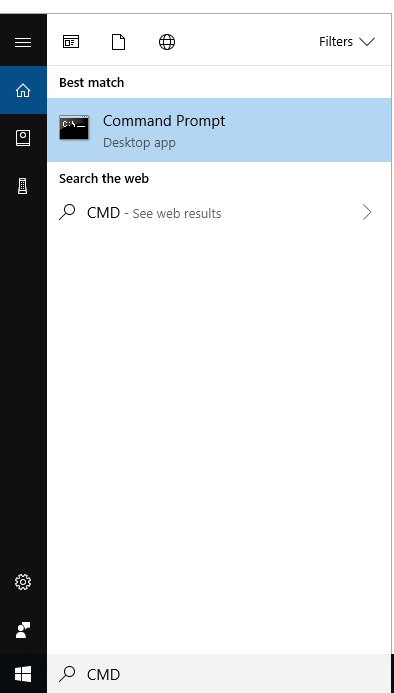Filter results by Web globe icon
This screenshot has height=693, width=394.
[167, 42]
